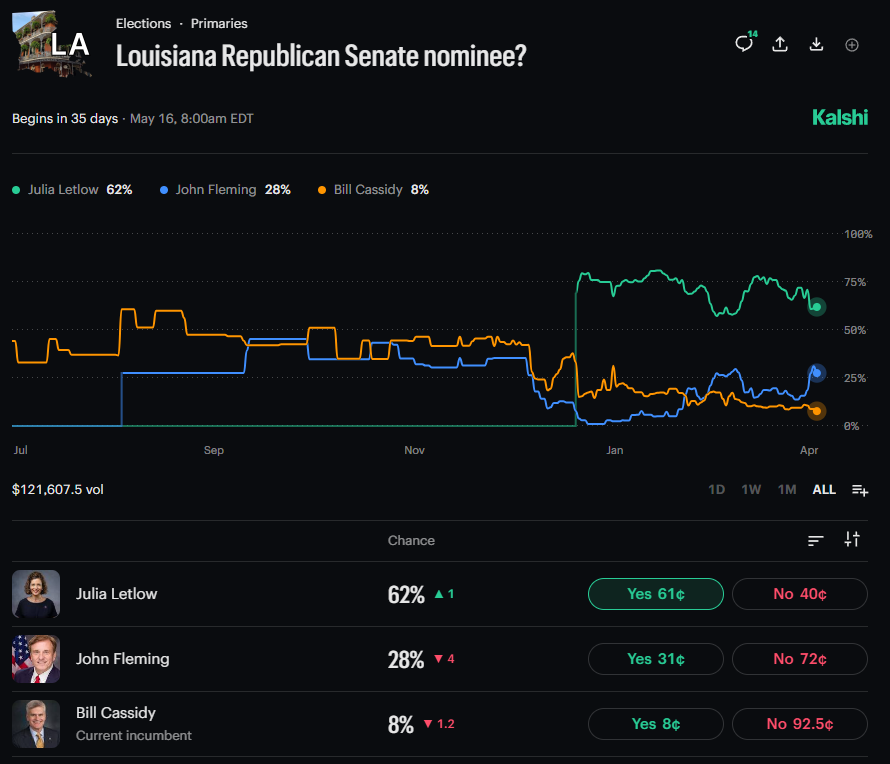
Task: Select the 1D chart range
Action: 716,490
